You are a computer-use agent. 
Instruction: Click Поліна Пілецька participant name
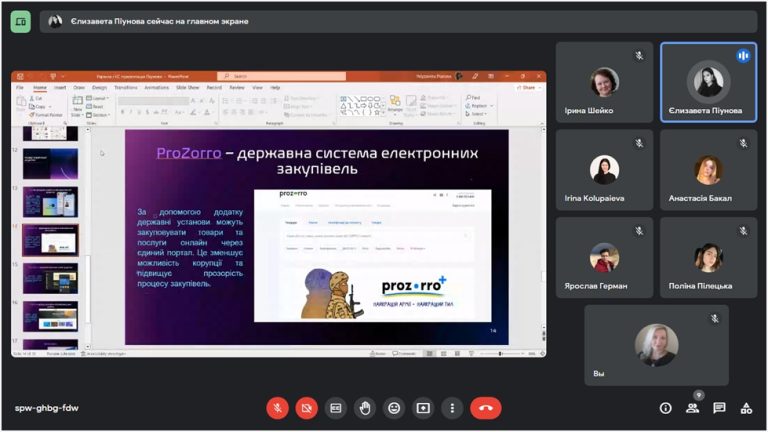click(x=700, y=286)
